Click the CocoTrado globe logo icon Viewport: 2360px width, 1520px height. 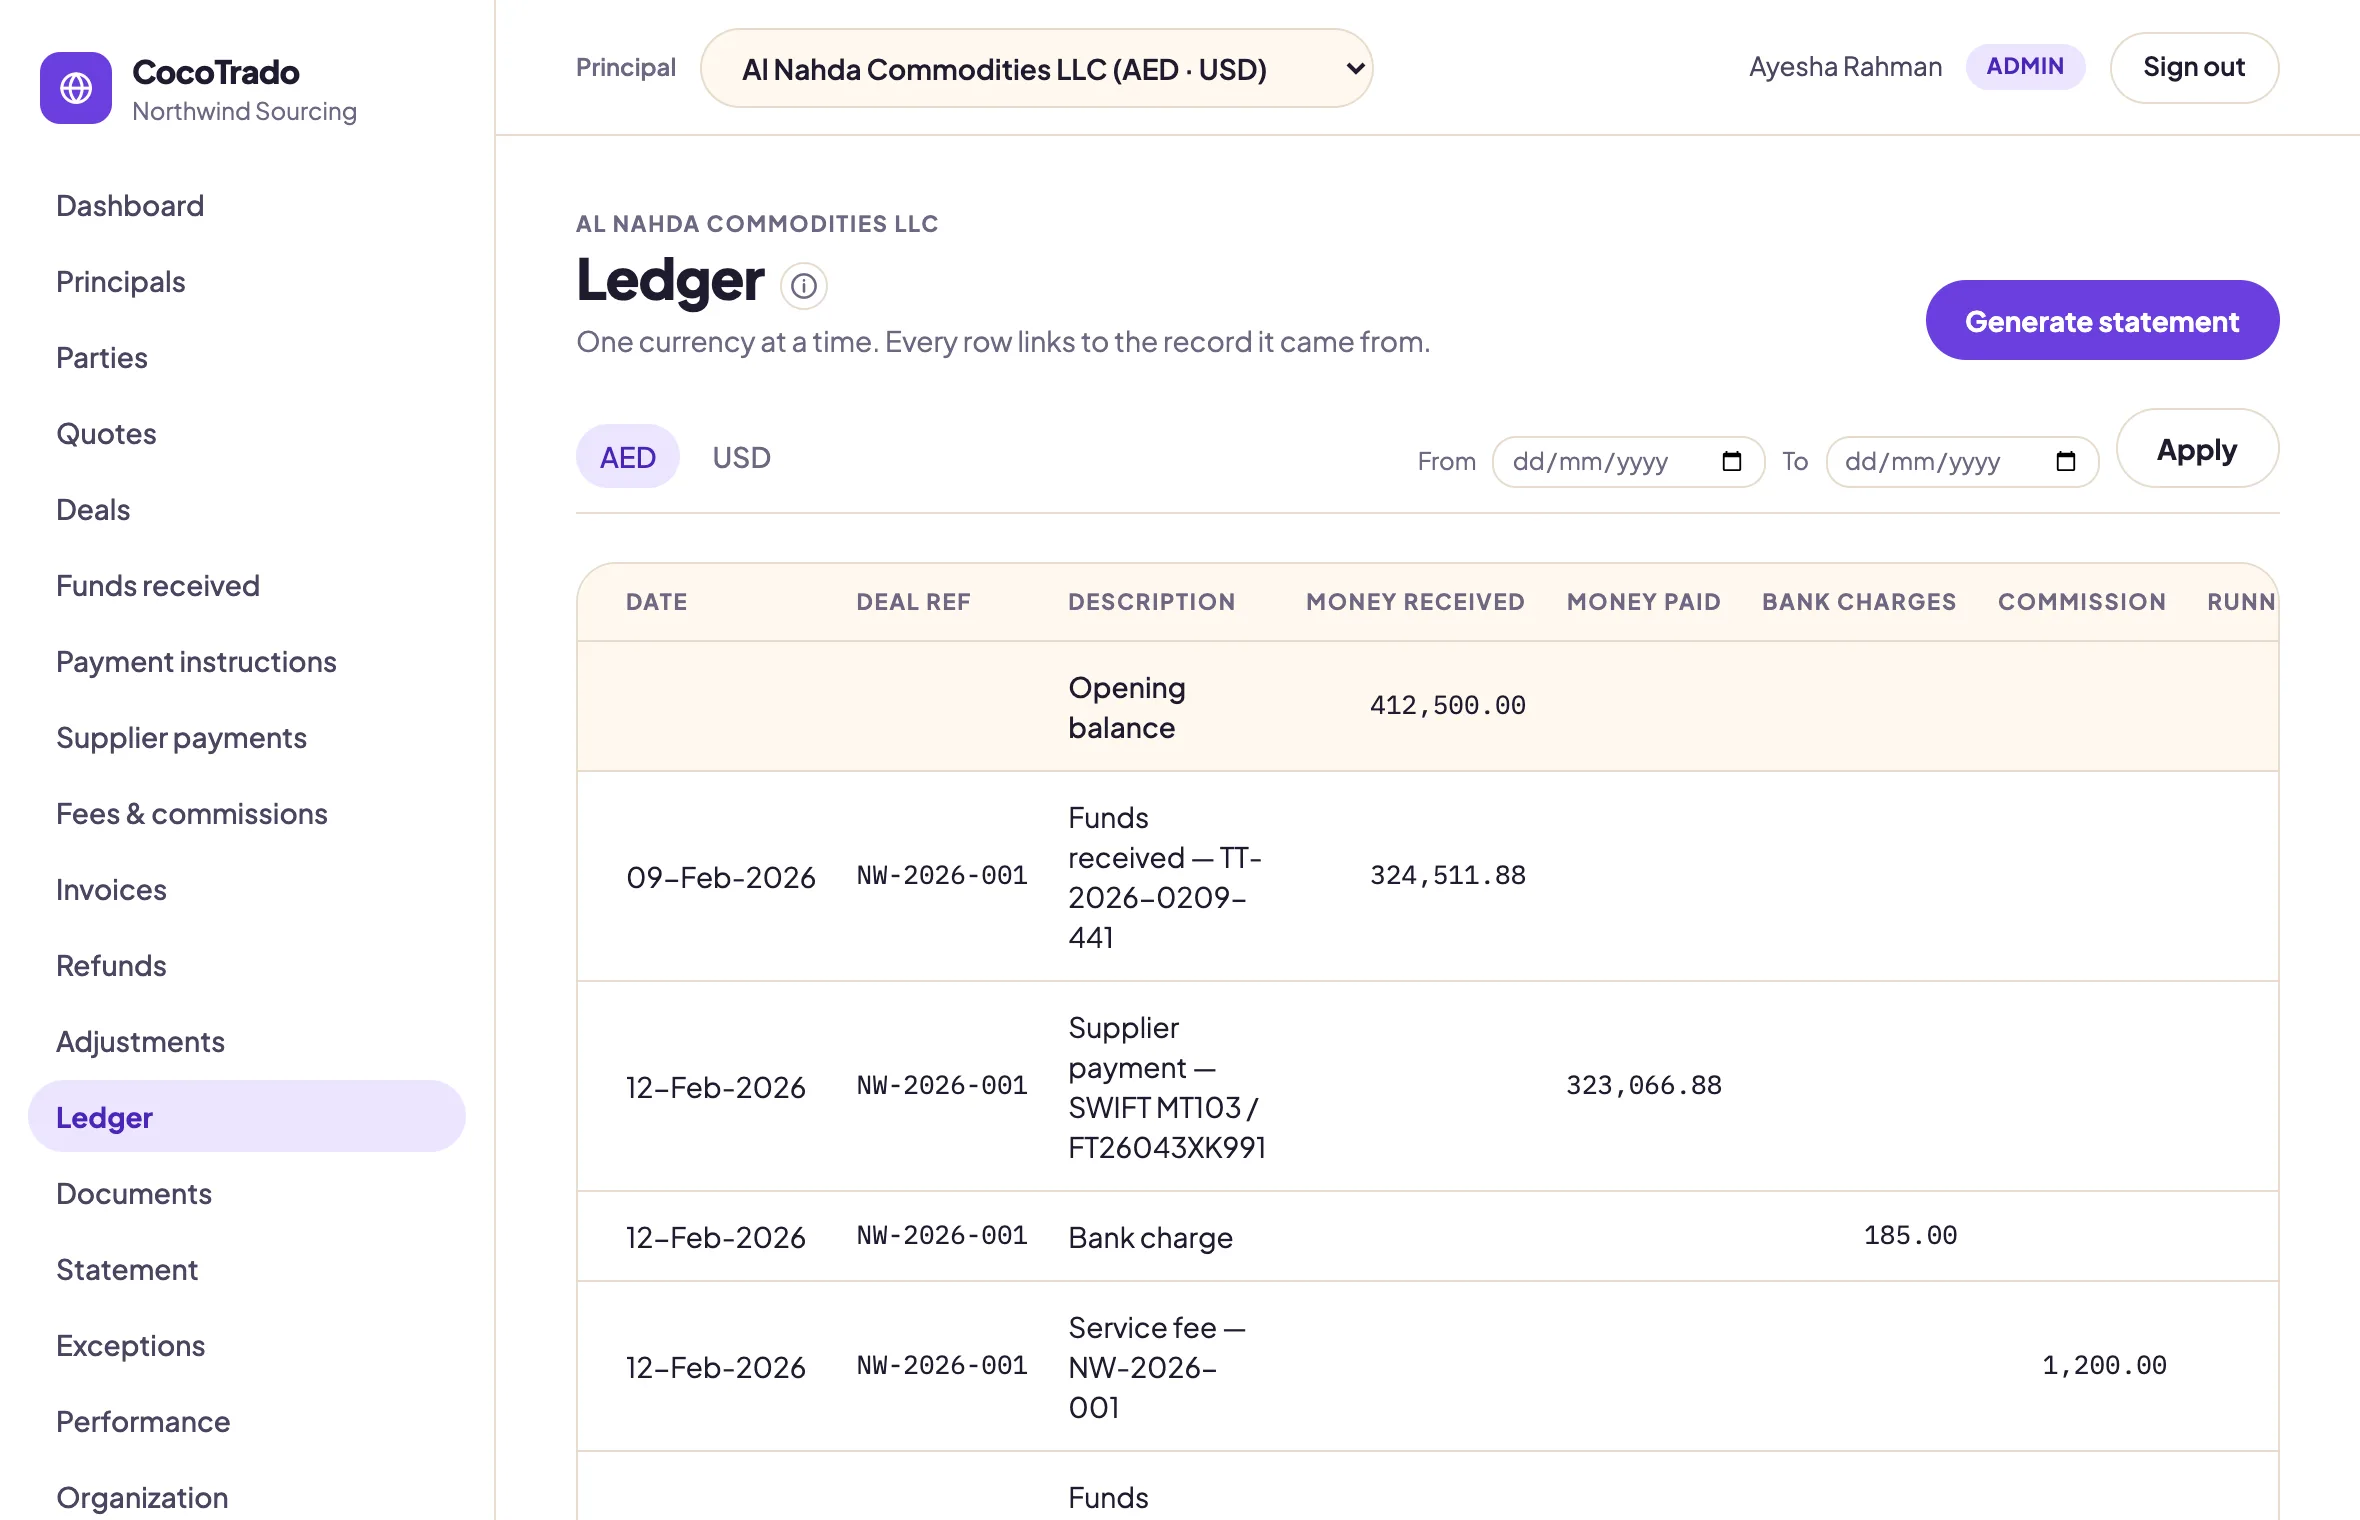click(76, 88)
